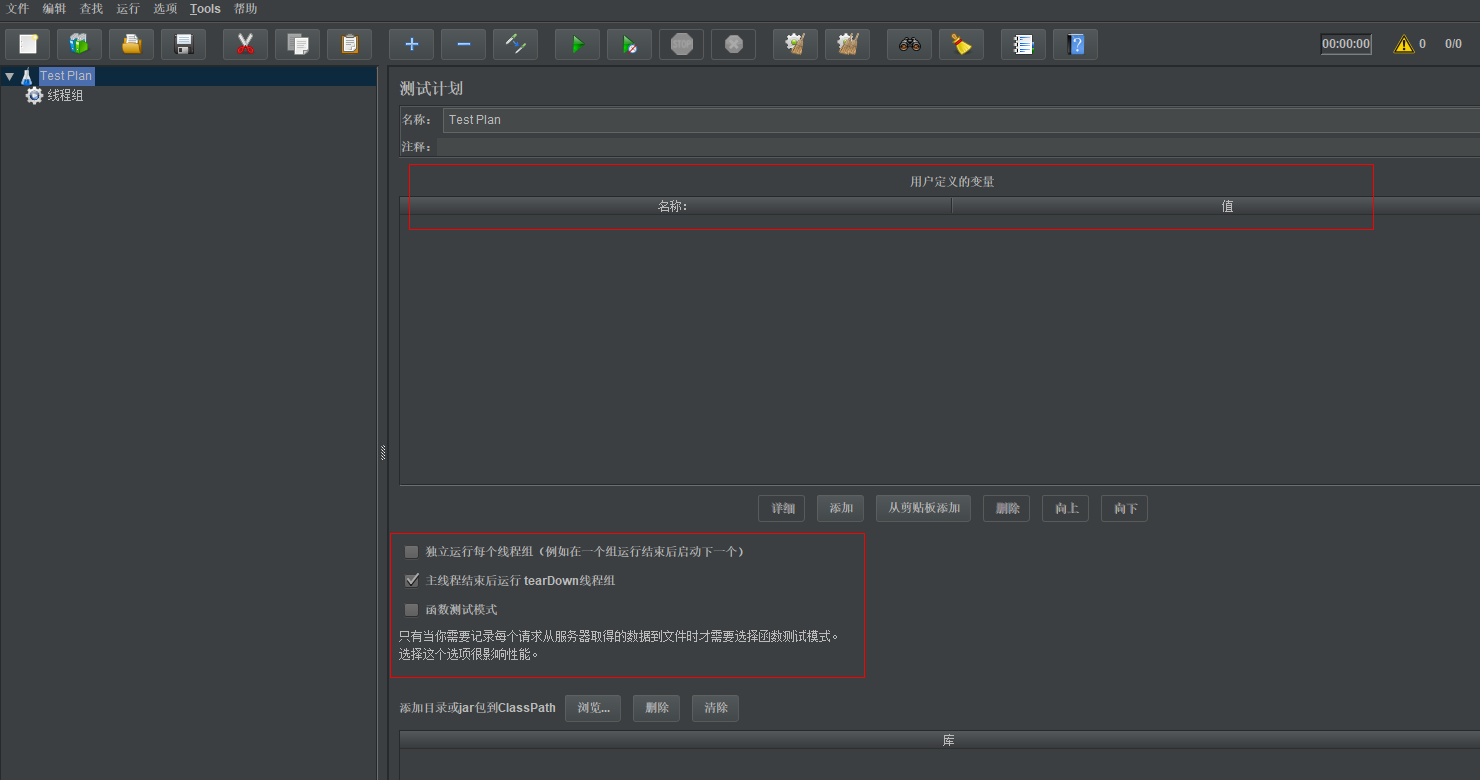Collapse the Test Plan tree node arrow
1480x780 pixels.
click(9, 76)
